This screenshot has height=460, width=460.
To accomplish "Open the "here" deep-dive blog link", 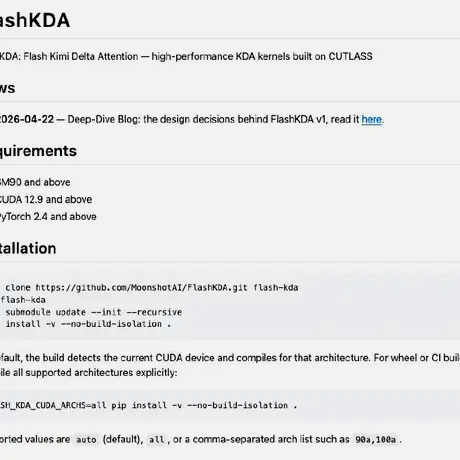I will point(372,119).
